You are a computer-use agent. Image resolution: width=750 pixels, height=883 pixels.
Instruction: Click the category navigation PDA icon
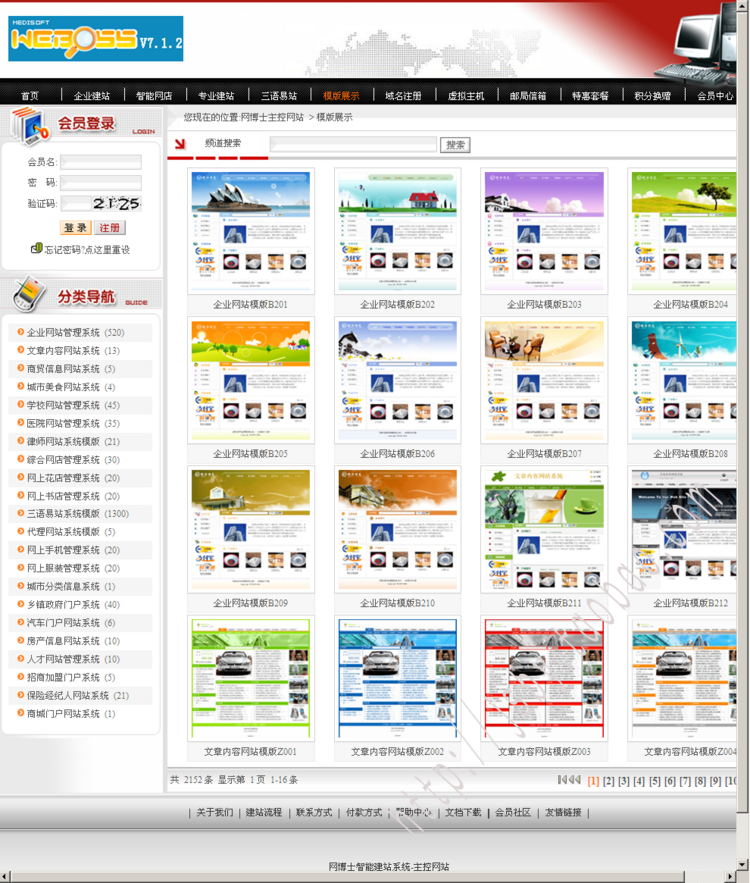[30, 294]
